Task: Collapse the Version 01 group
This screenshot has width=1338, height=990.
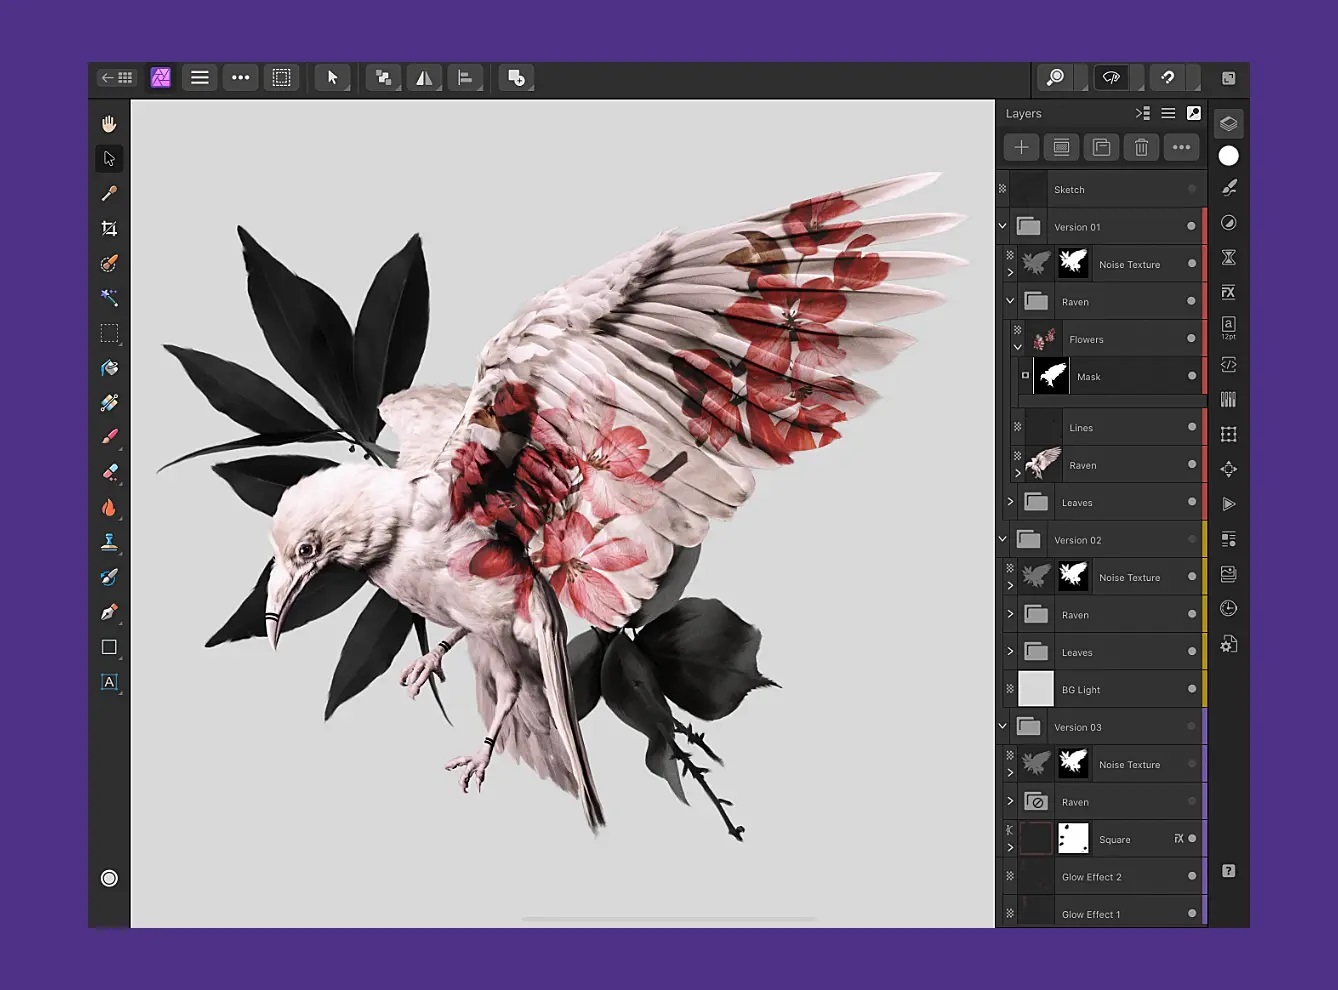Action: pyautogui.click(x=1002, y=226)
